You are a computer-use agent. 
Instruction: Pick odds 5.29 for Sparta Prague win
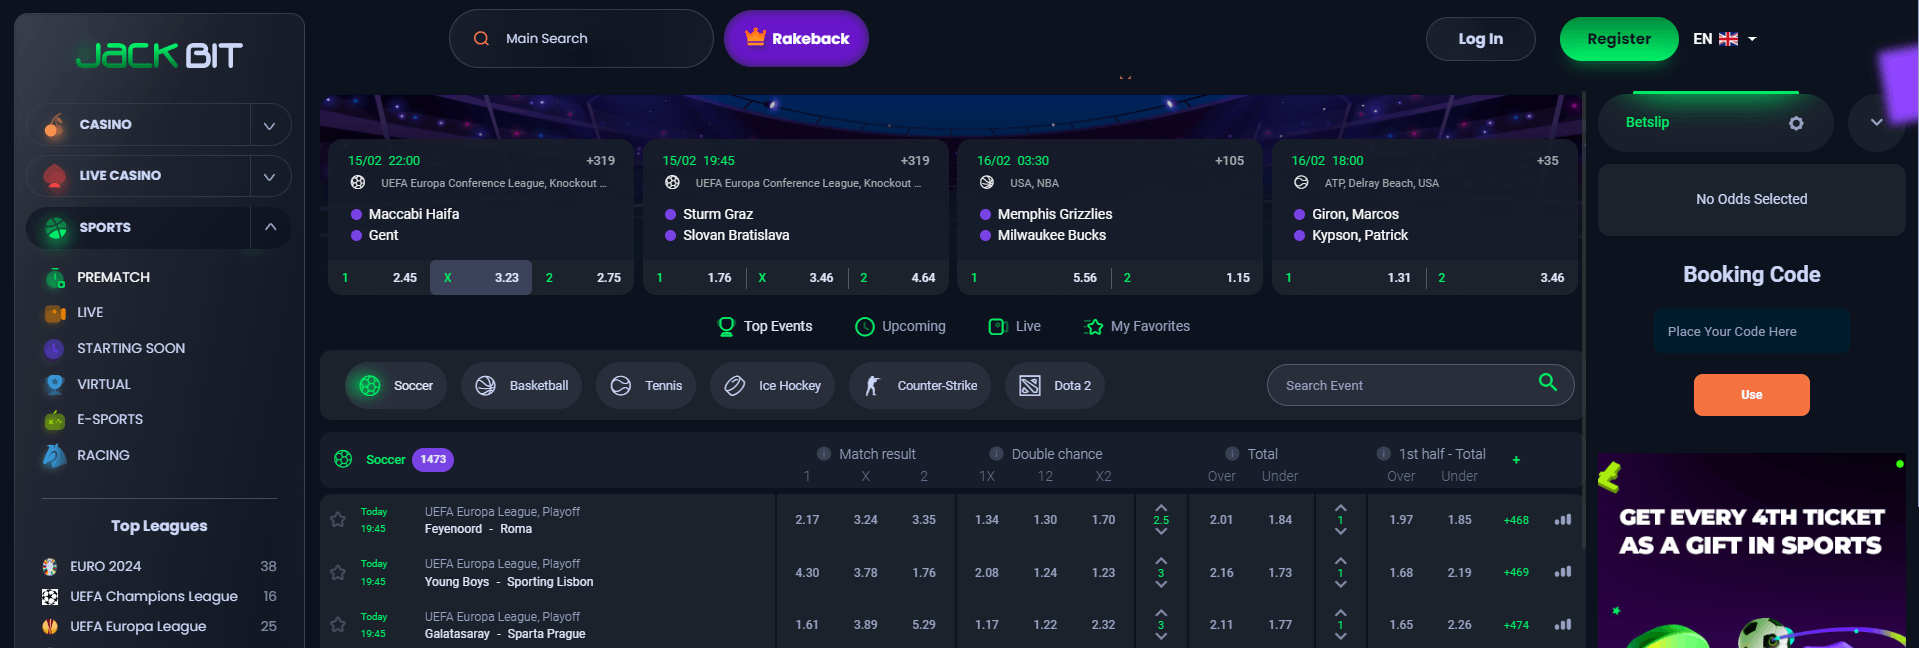click(924, 625)
